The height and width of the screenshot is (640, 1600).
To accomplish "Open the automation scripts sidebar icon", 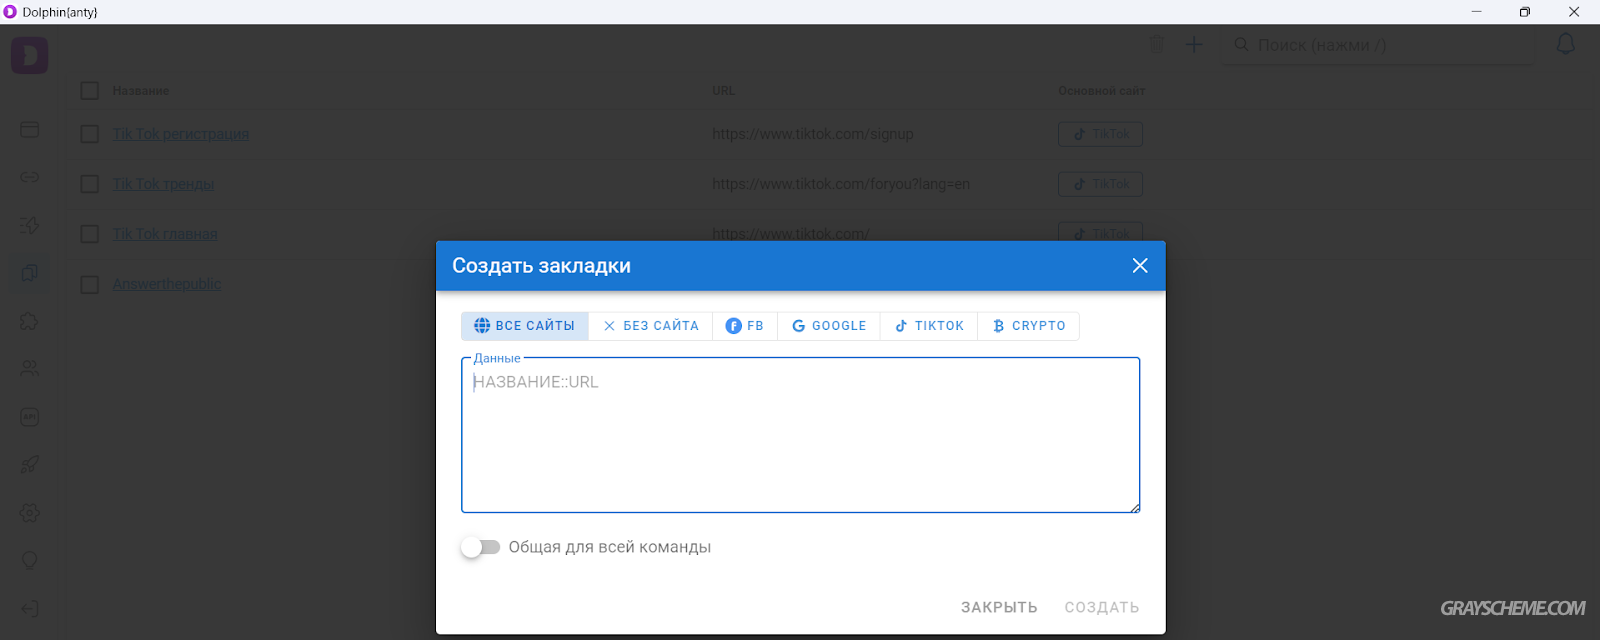I will click(x=30, y=225).
